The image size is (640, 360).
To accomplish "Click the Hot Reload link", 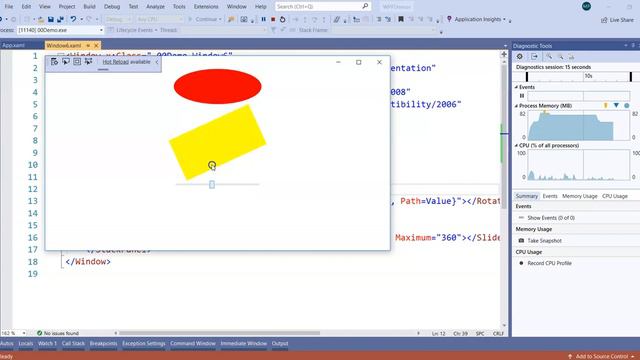I will [116, 62].
